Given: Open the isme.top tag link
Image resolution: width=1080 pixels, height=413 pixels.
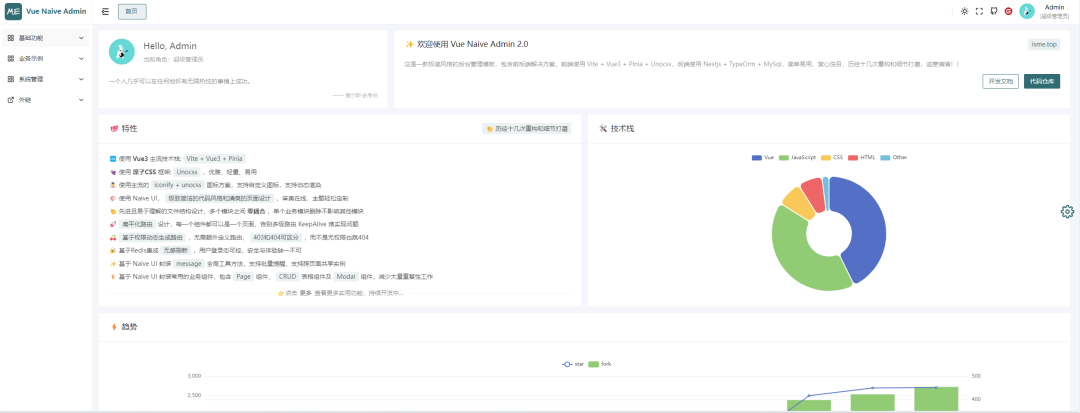Looking at the screenshot, I should click(x=1044, y=44).
